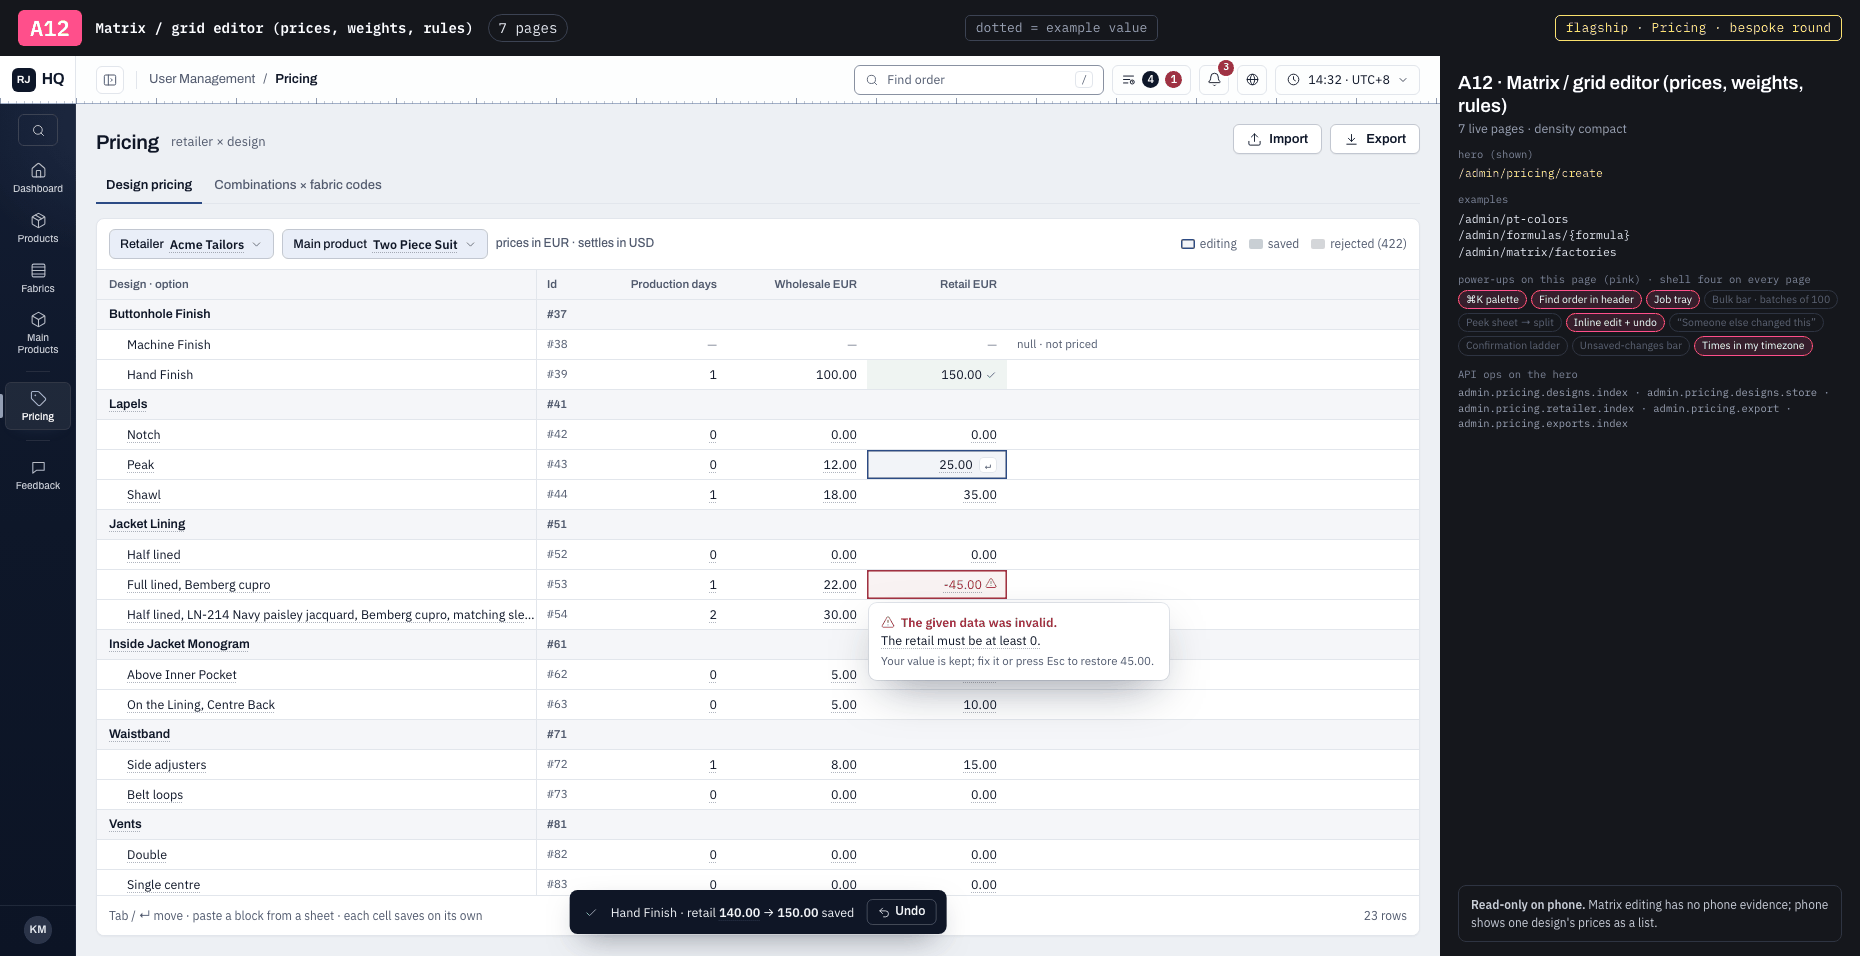Click checkmark in 150.00 retail cell
This screenshot has width=1860, height=956.
[991, 375]
